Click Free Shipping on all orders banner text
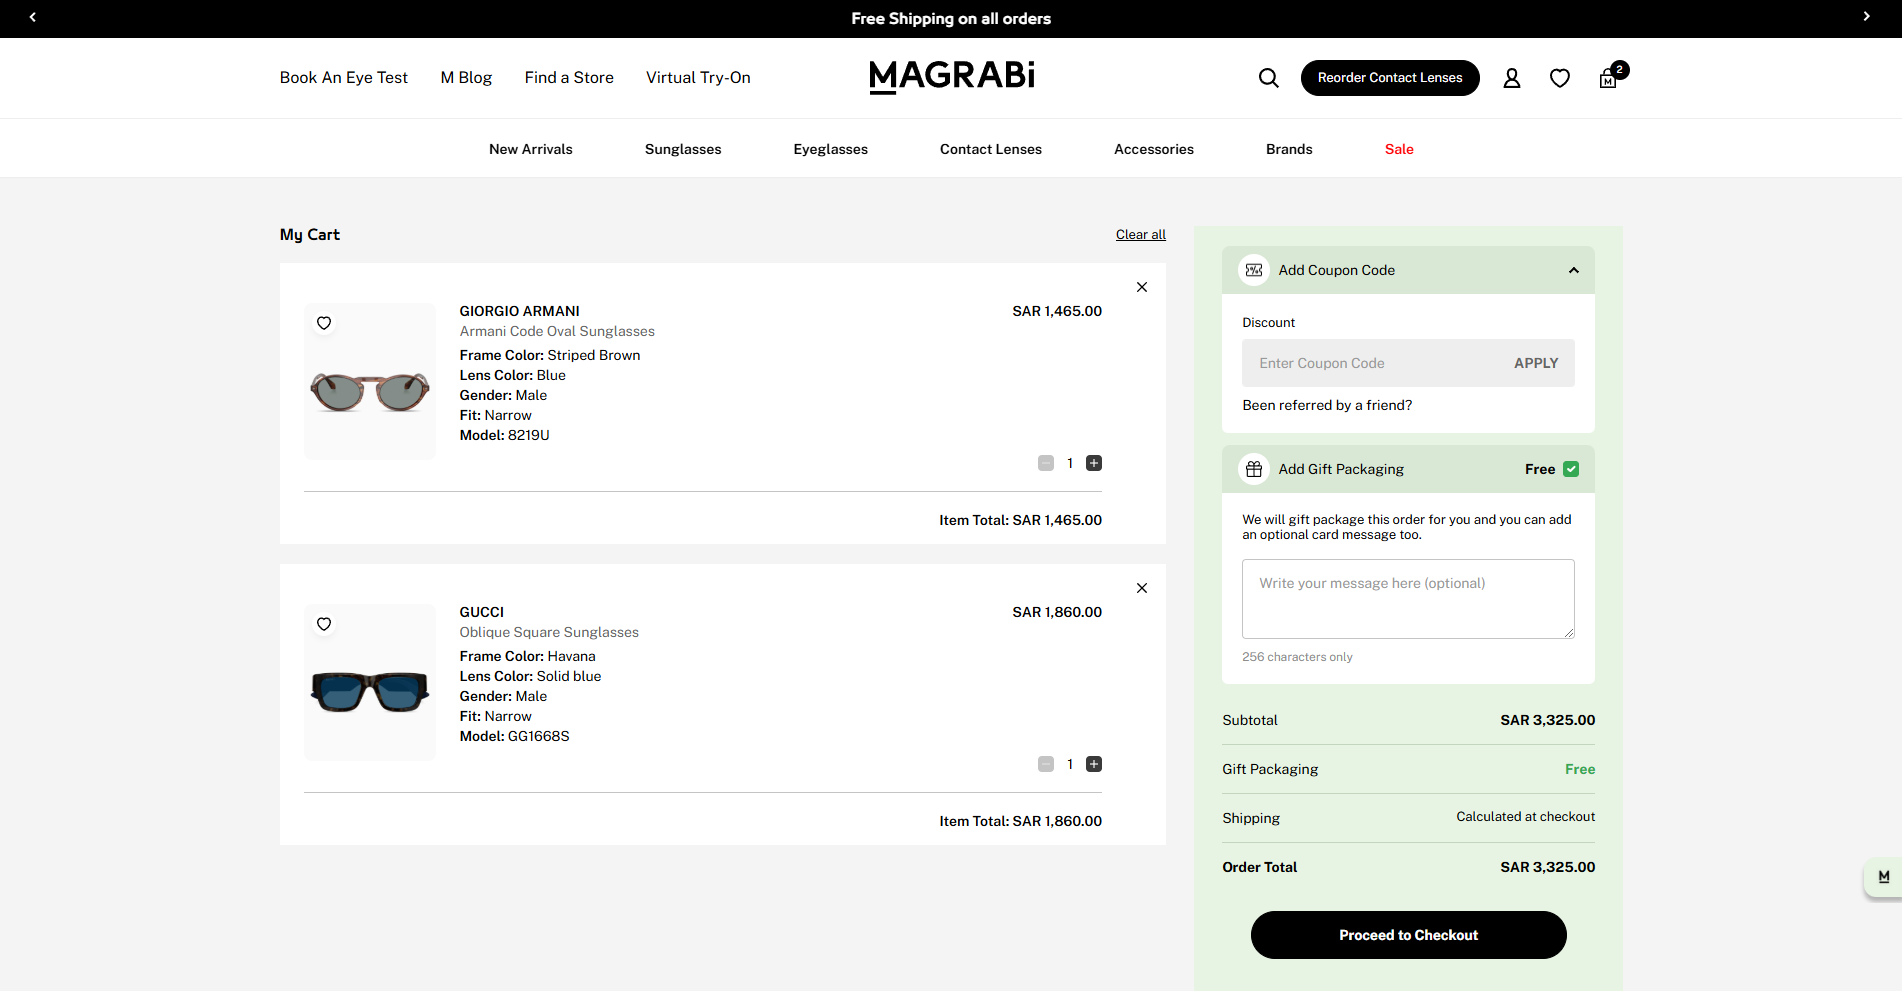 tap(951, 18)
